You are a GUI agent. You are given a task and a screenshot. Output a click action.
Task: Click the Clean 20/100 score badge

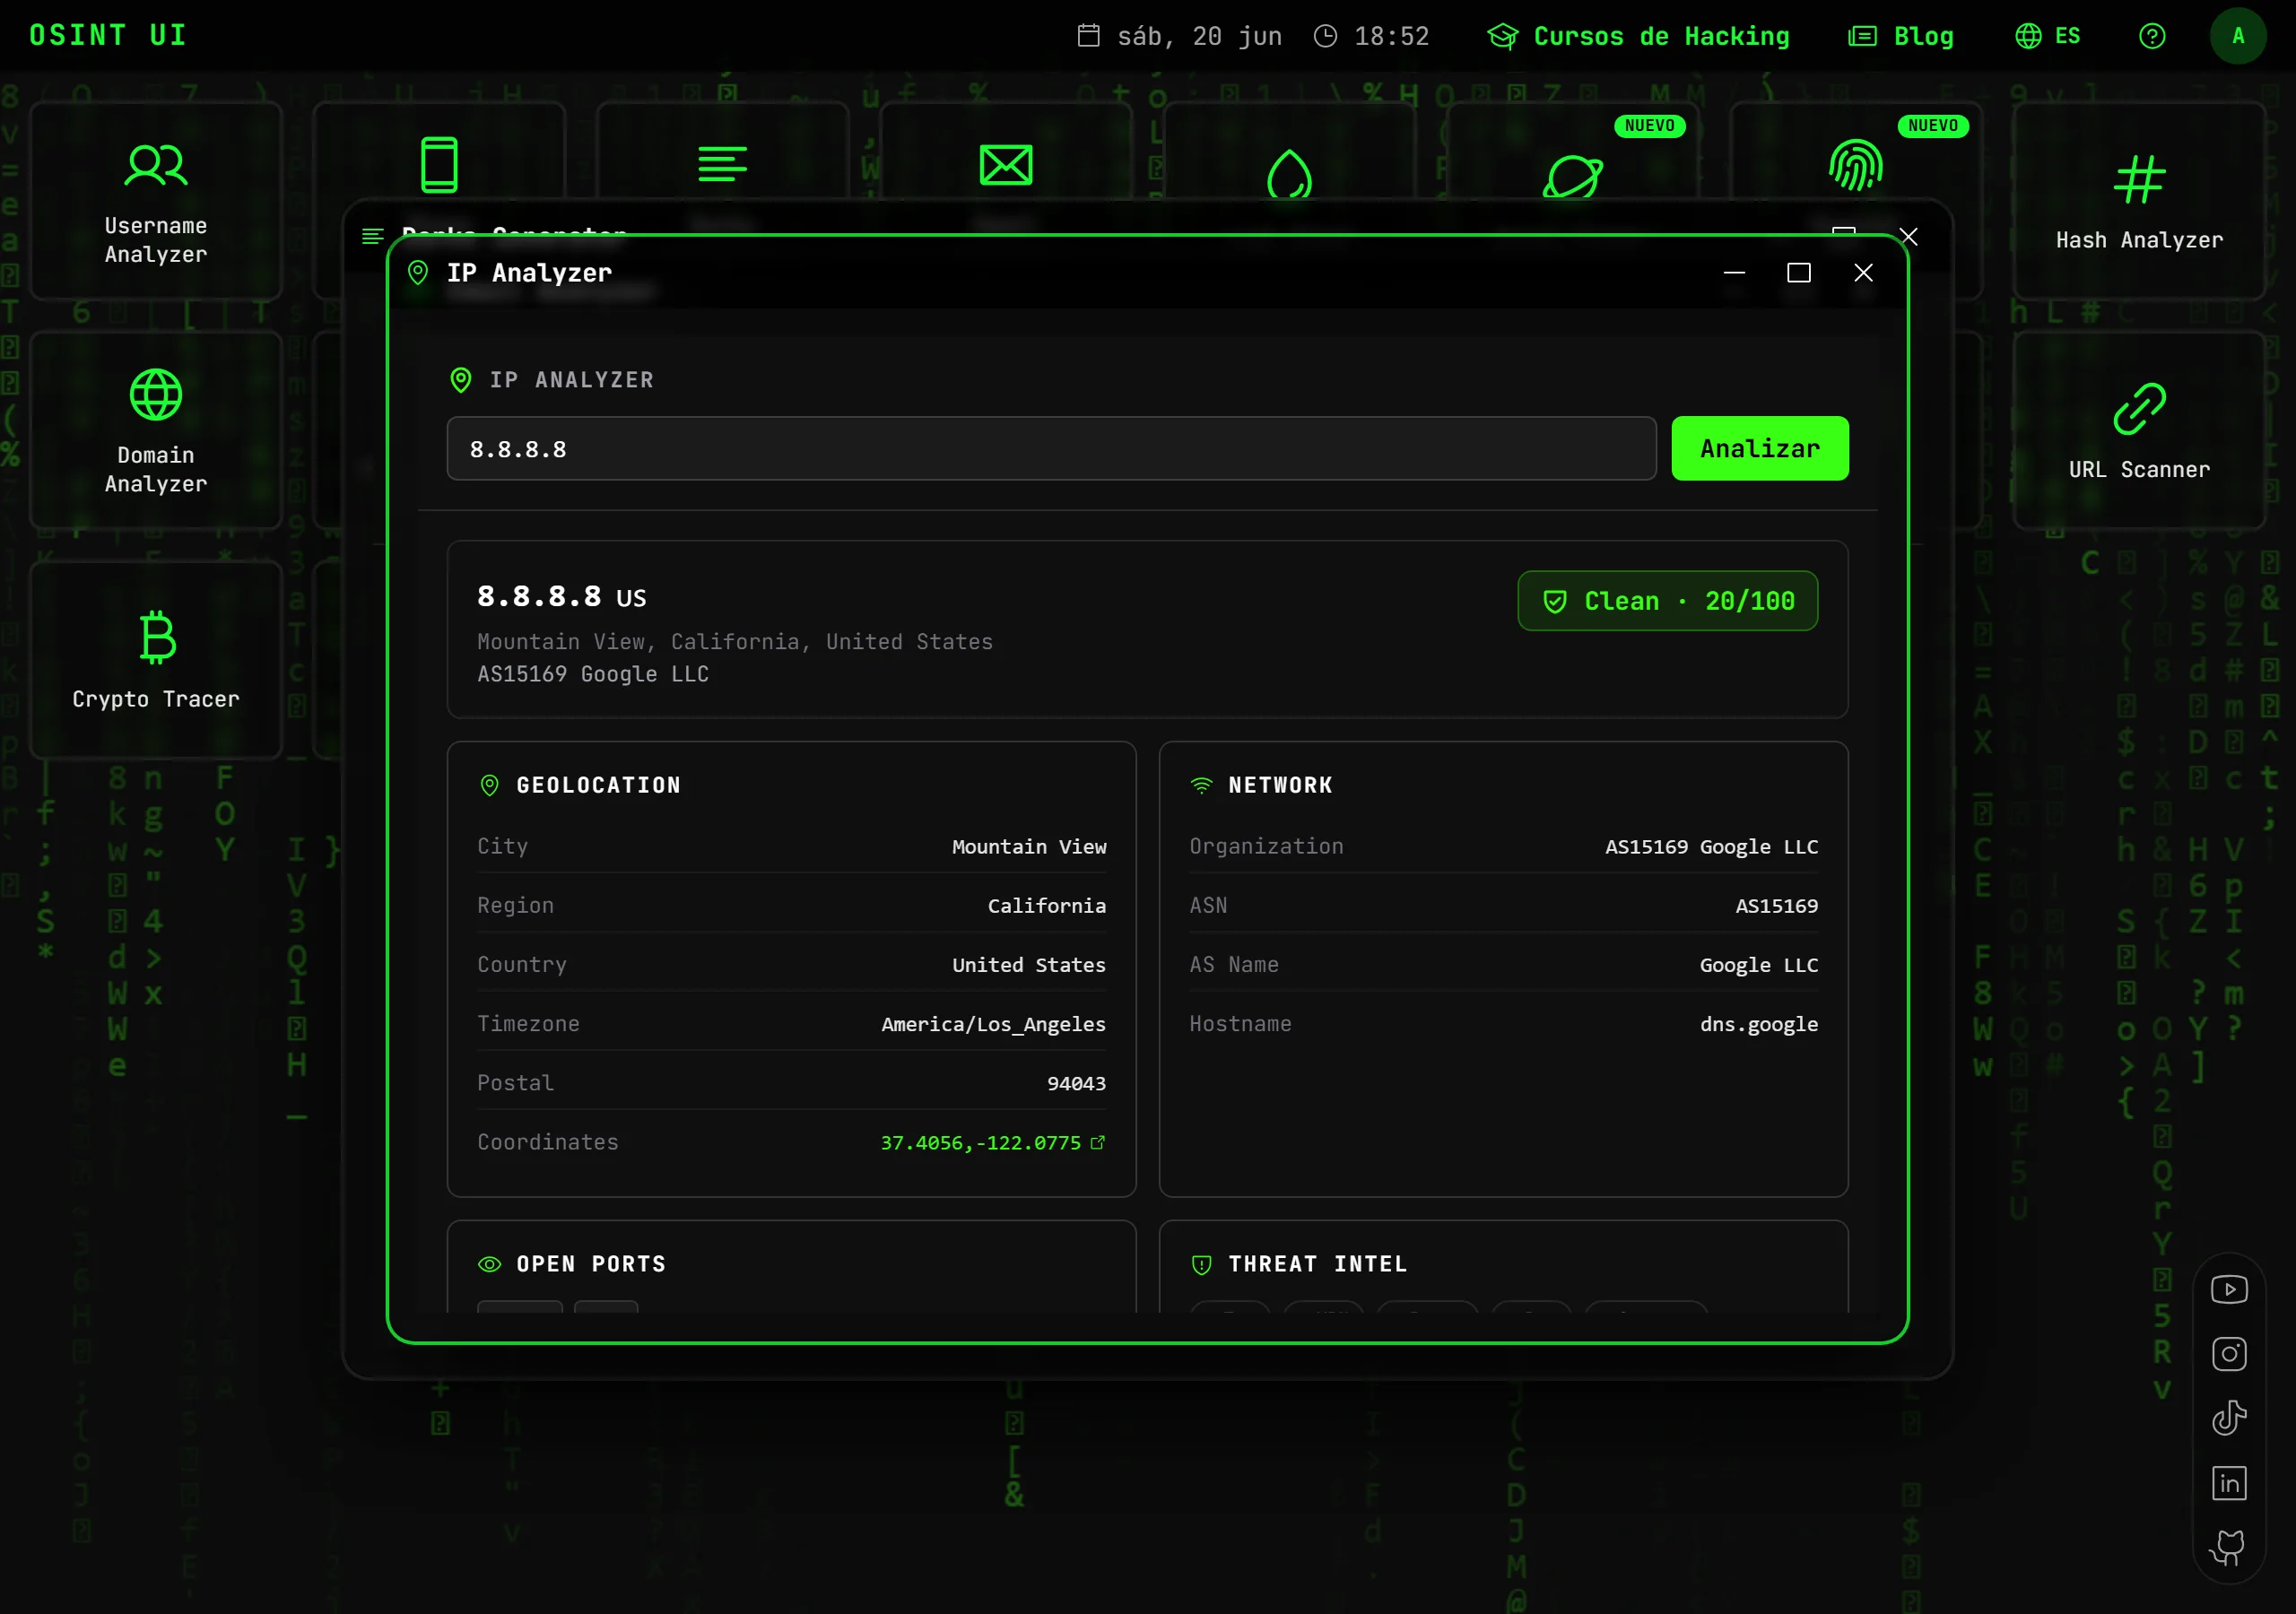coord(1668,601)
